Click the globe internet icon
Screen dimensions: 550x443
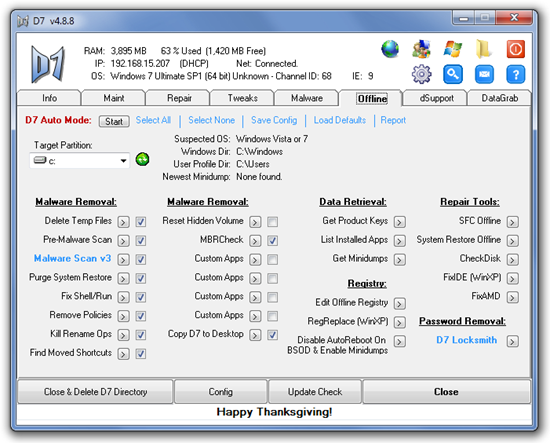[390, 49]
